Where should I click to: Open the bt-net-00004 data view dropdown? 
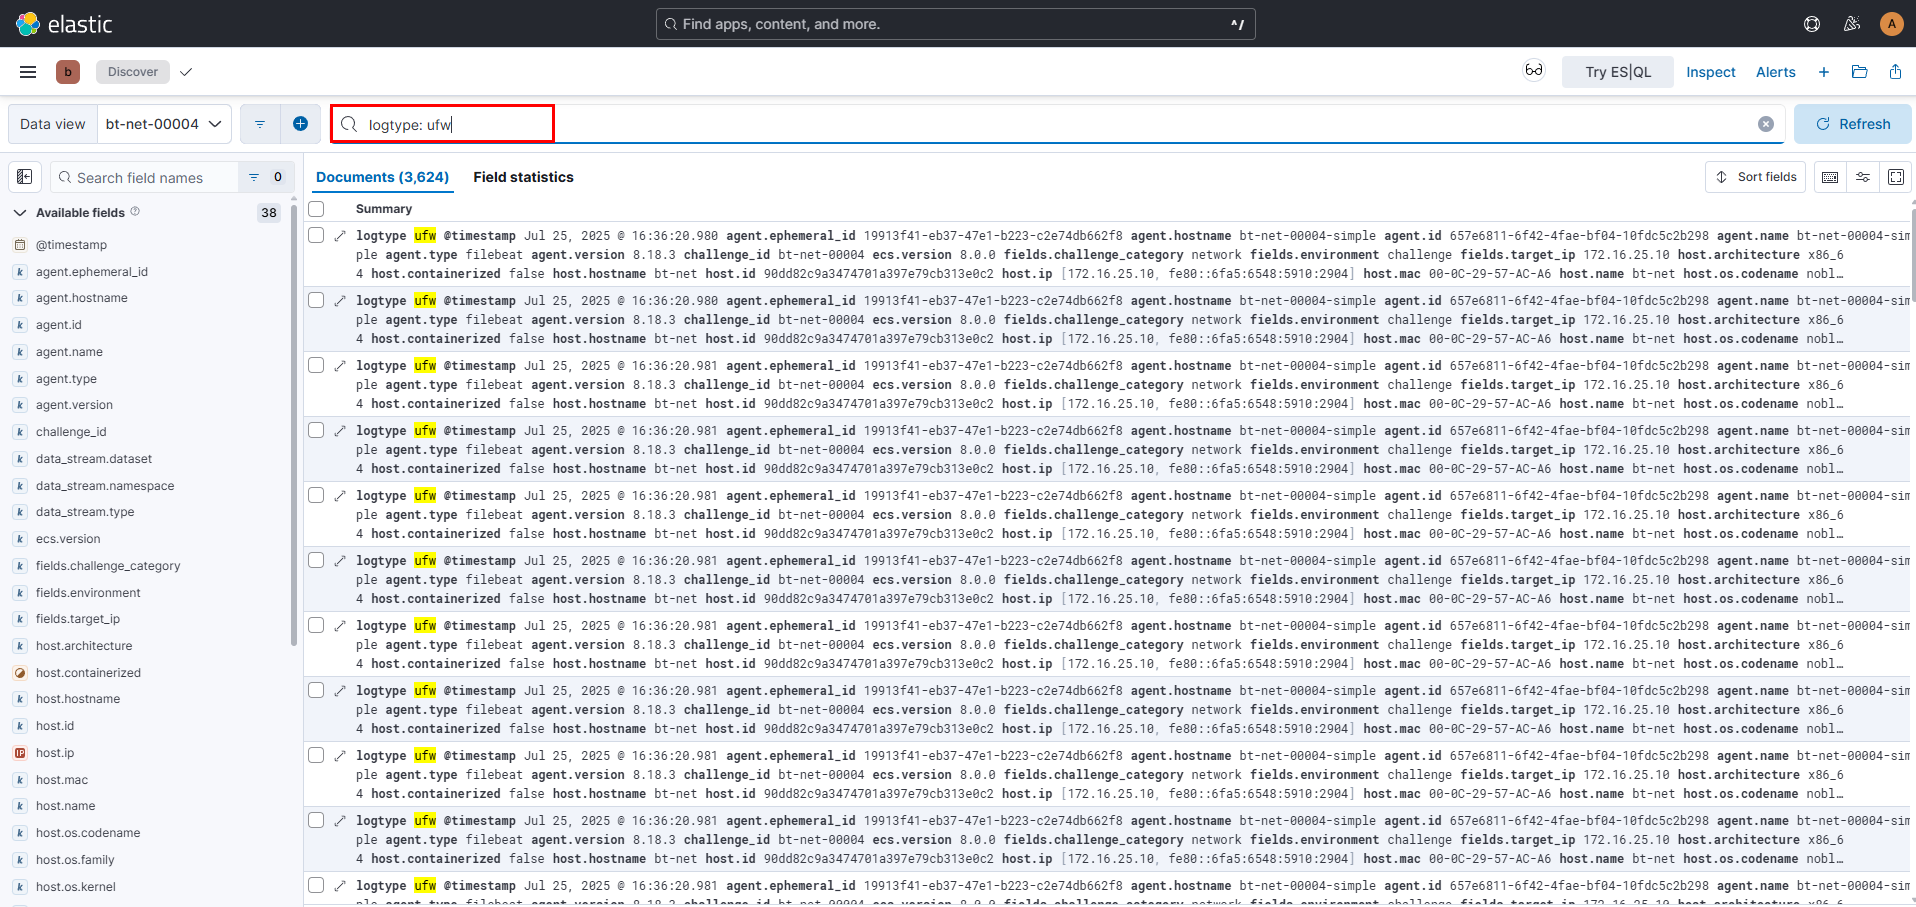click(164, 124)
